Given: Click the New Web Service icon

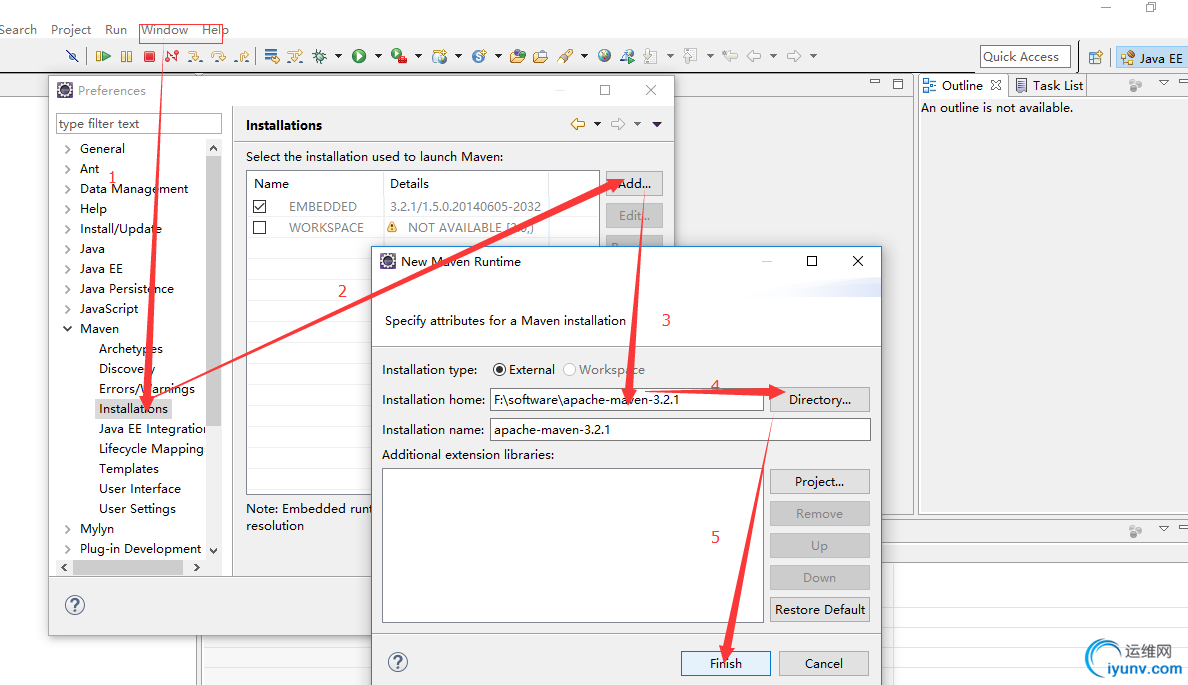Looking at the screenshot, I should (479, 56).
